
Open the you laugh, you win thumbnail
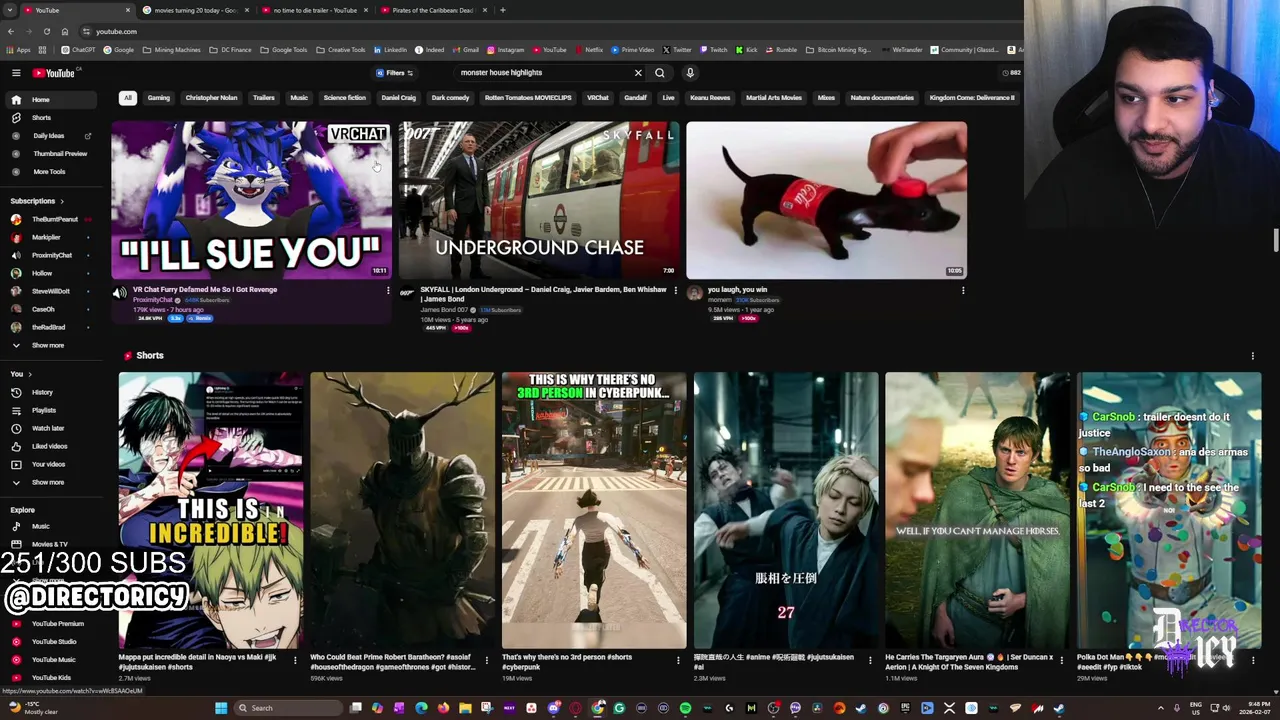point(827,200)
